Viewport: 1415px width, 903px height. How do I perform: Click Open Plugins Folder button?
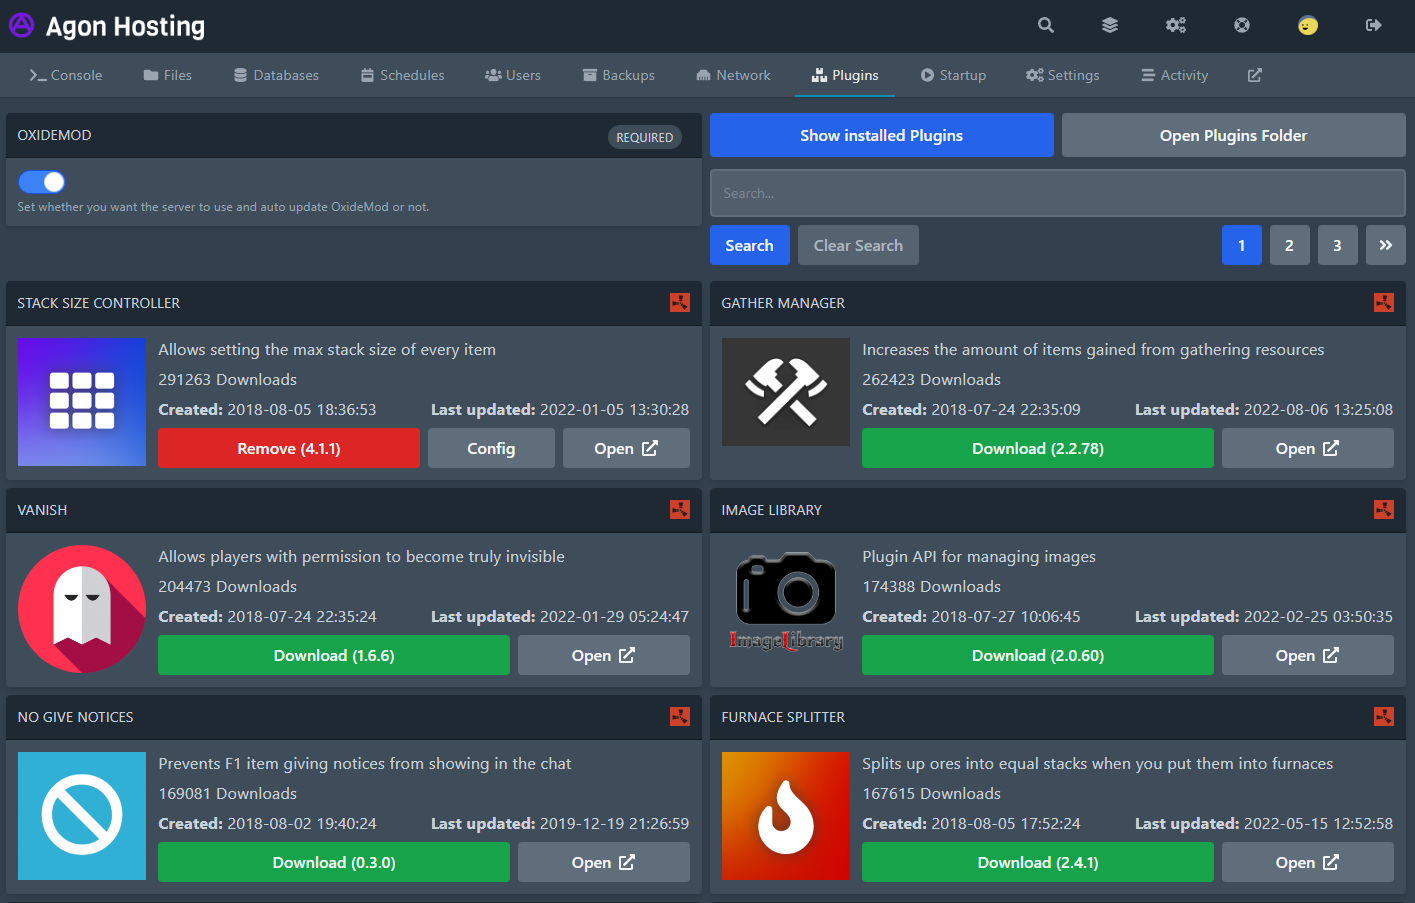[x=1234, y=135]
